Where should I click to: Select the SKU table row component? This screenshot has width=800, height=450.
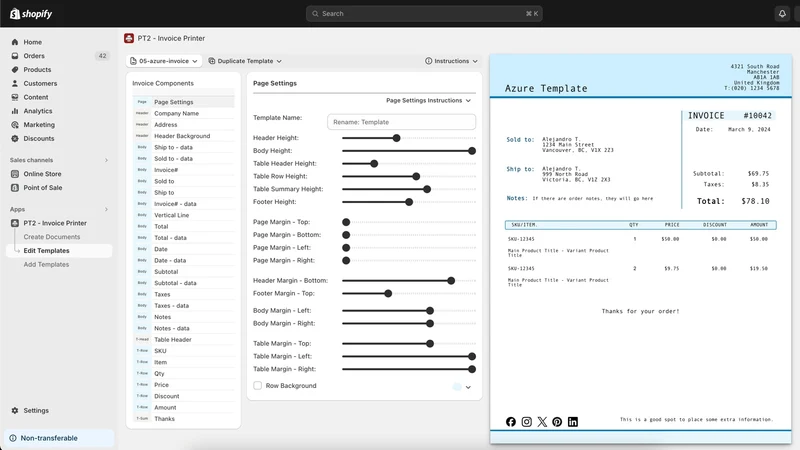coord(184,351)
